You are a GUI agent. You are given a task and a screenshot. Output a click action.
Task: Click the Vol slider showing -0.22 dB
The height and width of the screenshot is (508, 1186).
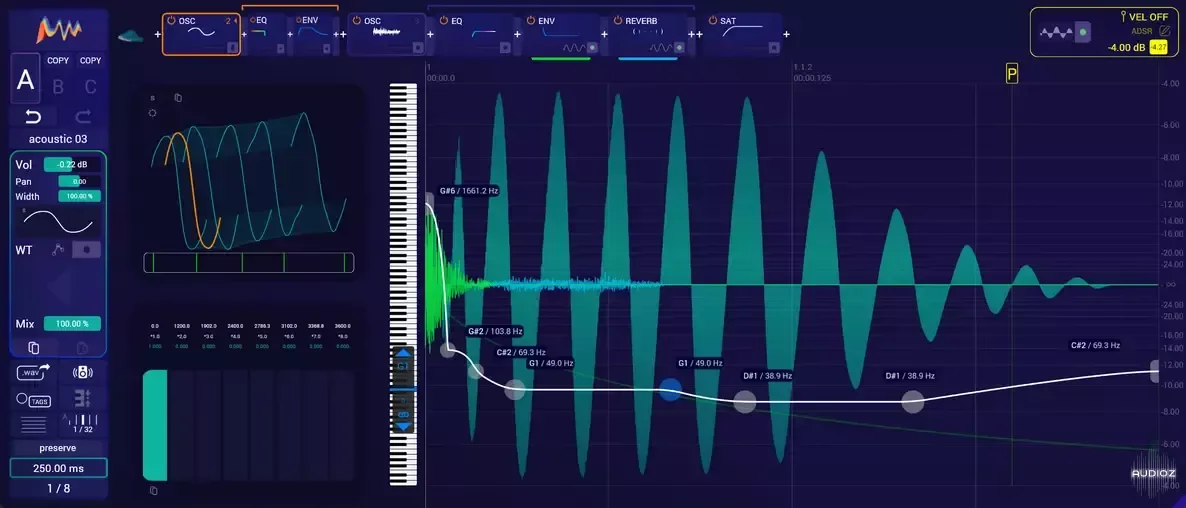tap(72, 165)
